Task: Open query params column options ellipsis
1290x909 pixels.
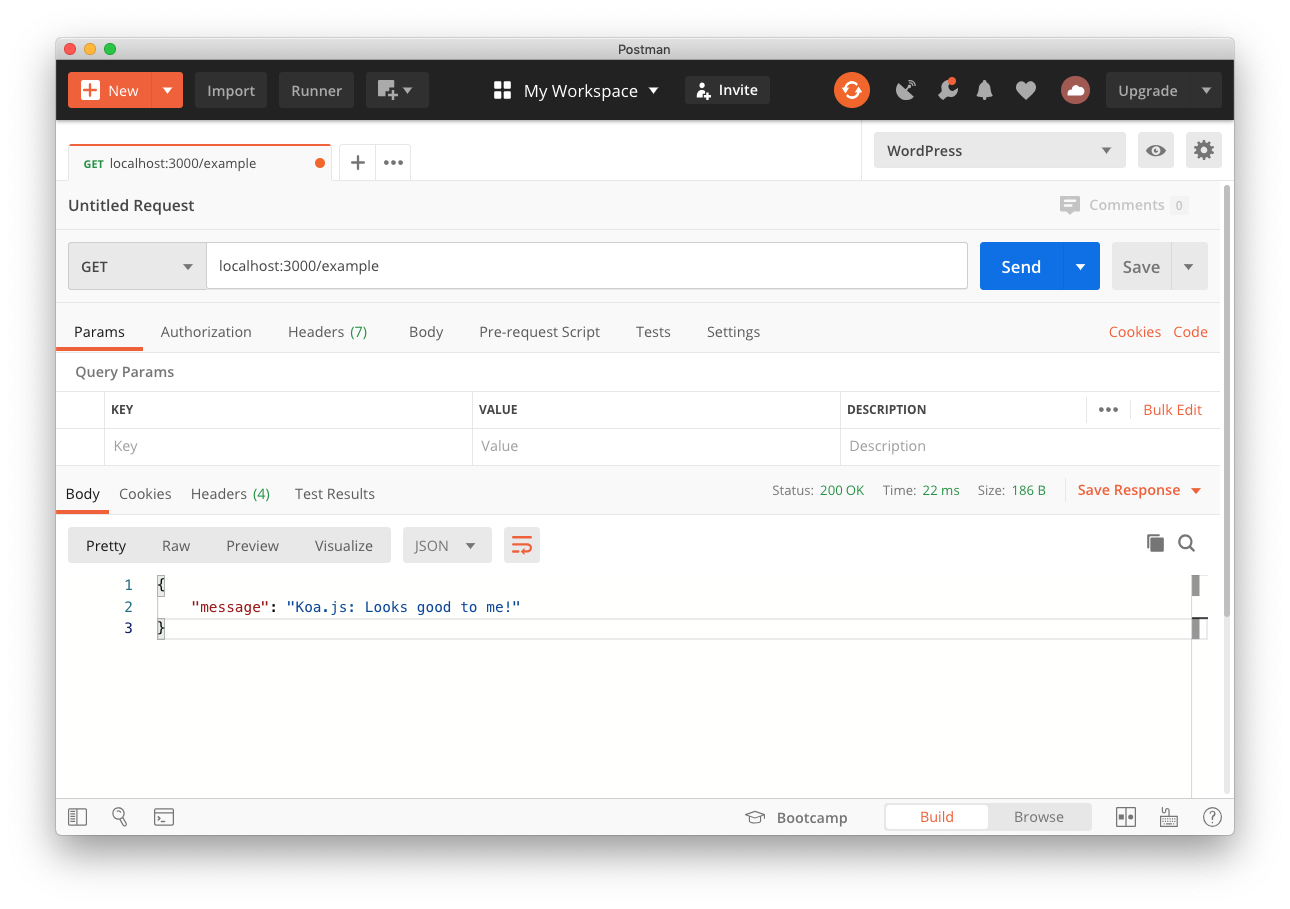Action: (1108, 409)
